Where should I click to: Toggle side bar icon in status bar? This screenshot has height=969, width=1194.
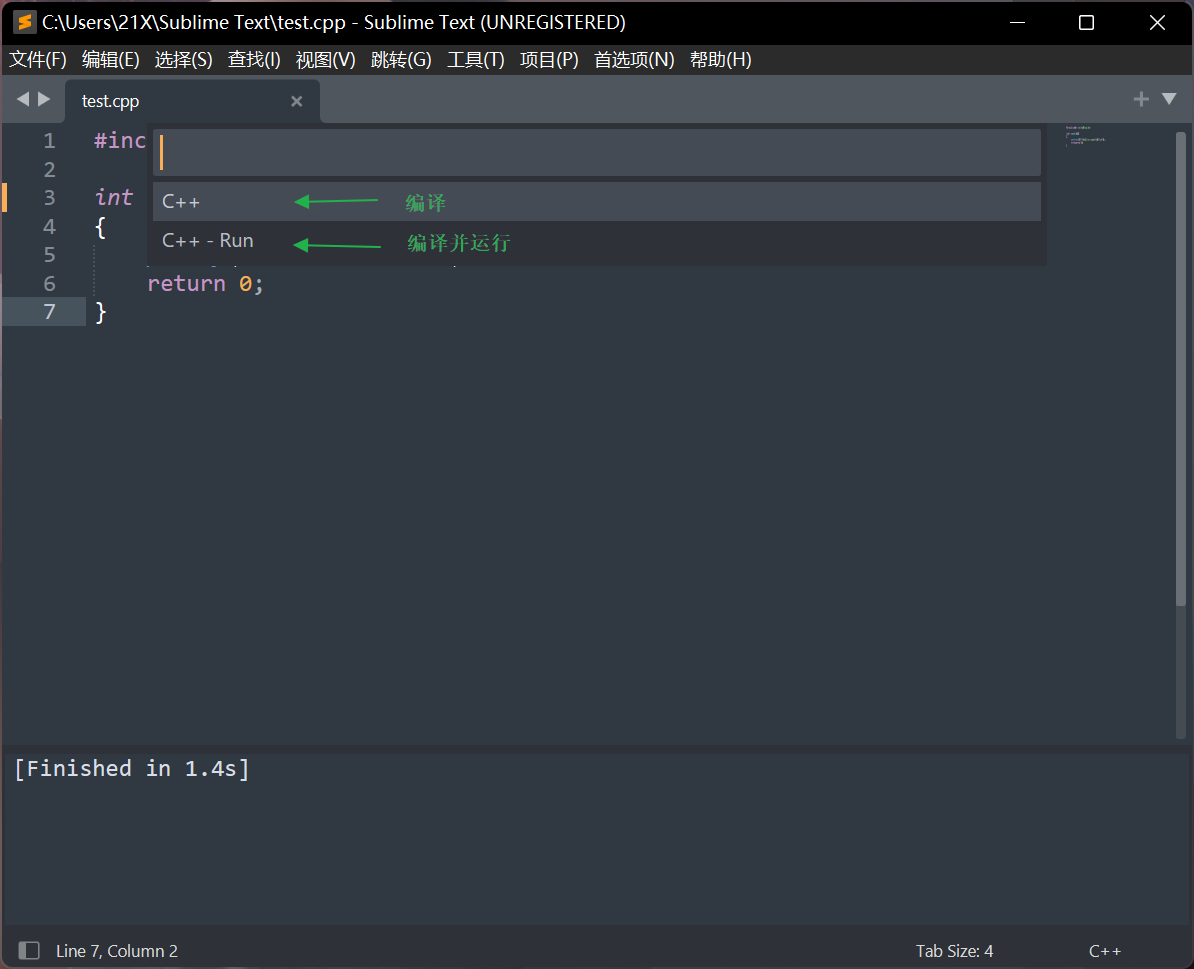(29, 950)
